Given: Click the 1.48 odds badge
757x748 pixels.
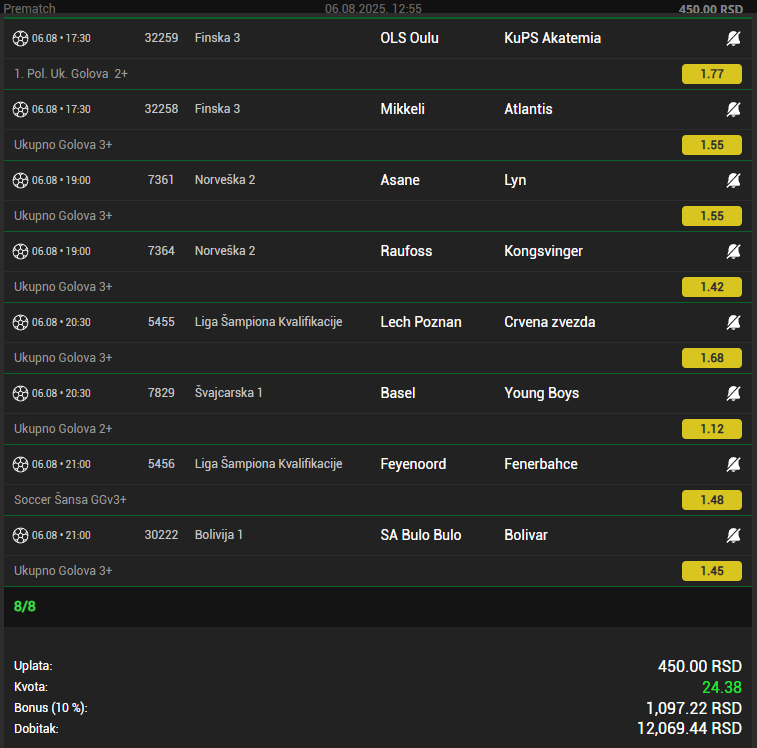Looking at the screenshot, I should pos(712,500).
